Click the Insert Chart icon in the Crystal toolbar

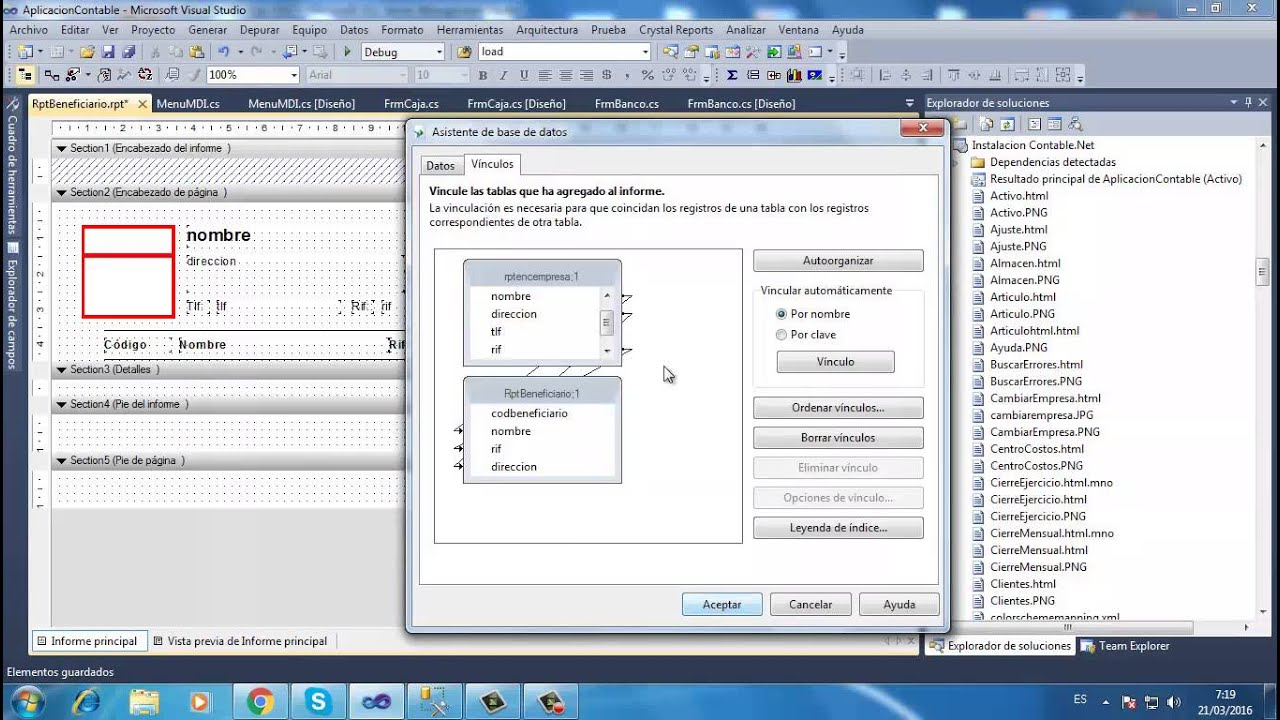pyautogui.click(x=795, y=75)
